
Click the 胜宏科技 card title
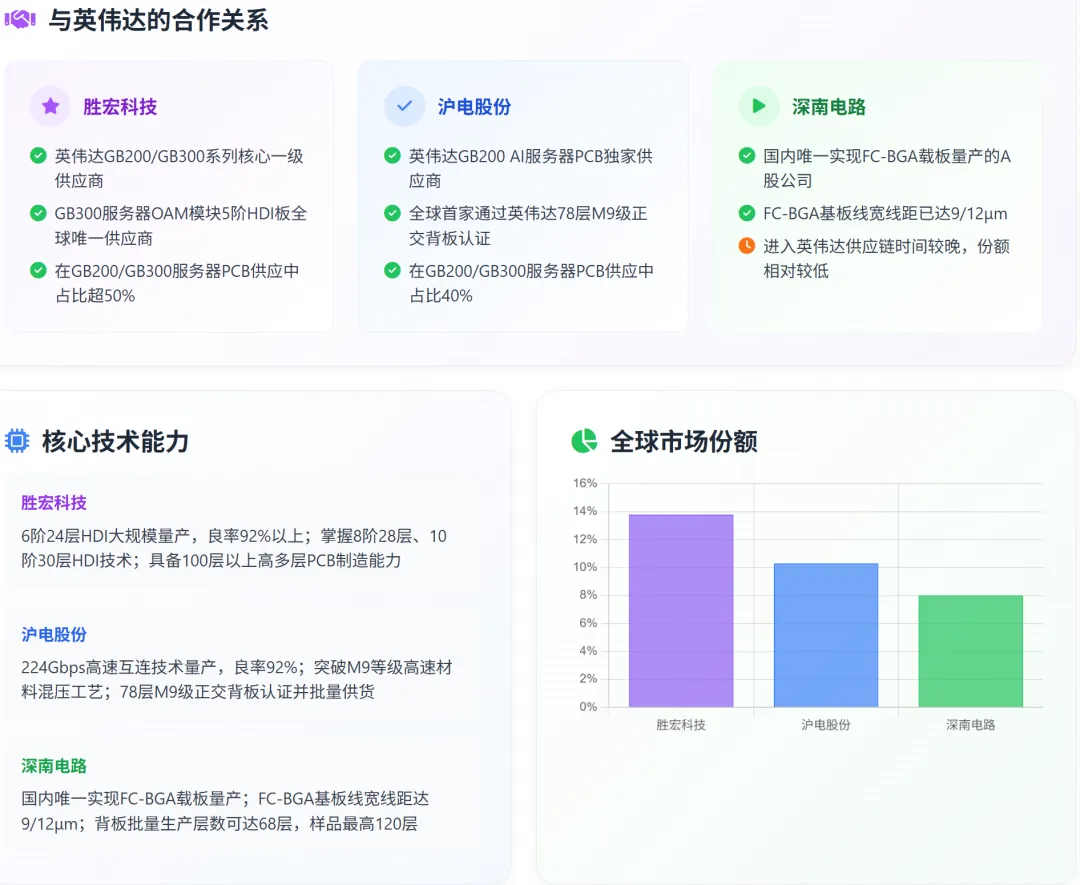click(x=120, y=107)
